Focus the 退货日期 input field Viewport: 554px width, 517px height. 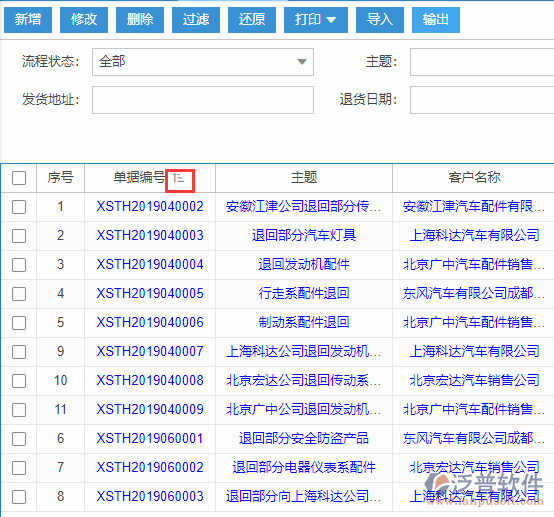pyautogui.click(x=482, y=100)
